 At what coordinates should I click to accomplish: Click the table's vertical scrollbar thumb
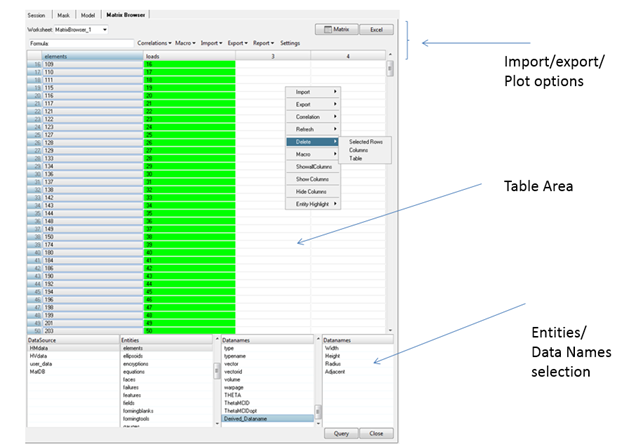point(390,68)
